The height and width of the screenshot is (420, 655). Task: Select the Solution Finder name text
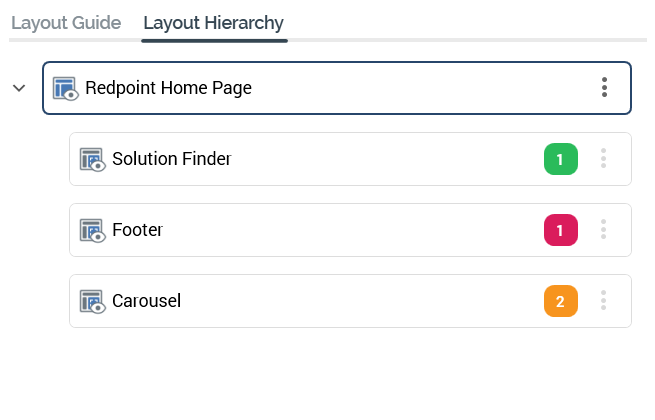coord(171,159)
